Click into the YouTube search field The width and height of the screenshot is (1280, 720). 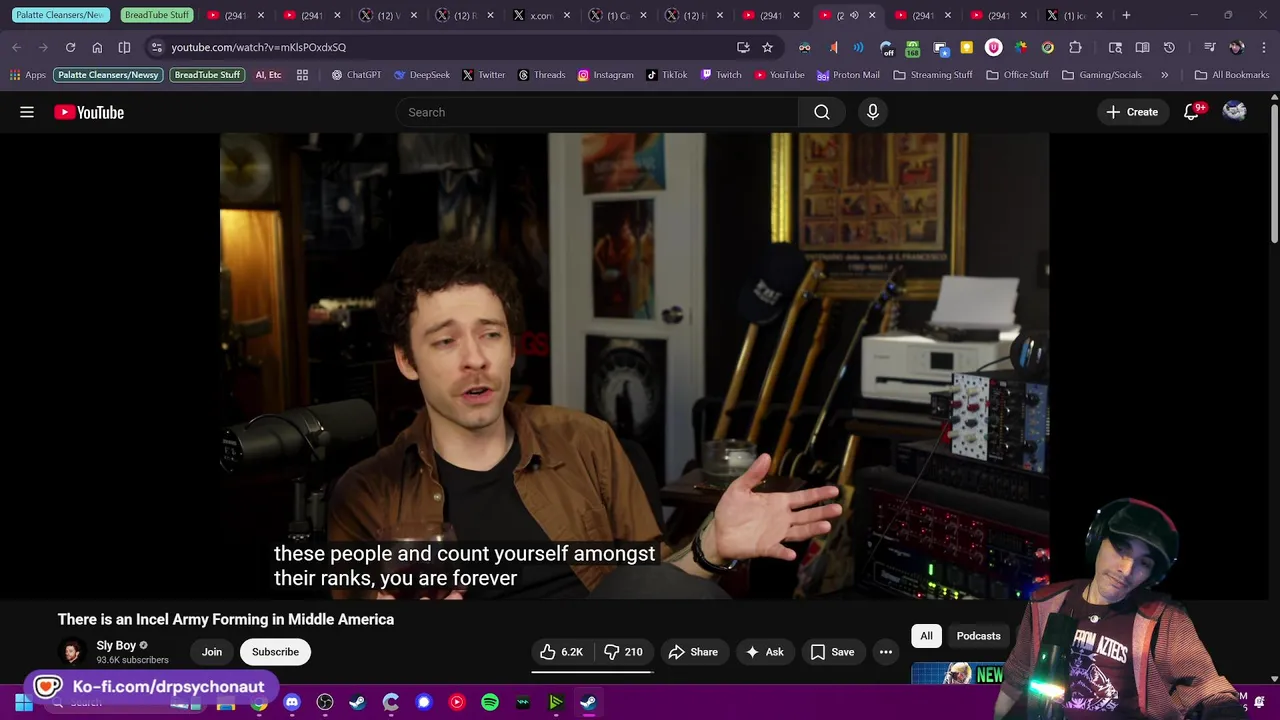(x=597, y=112)
